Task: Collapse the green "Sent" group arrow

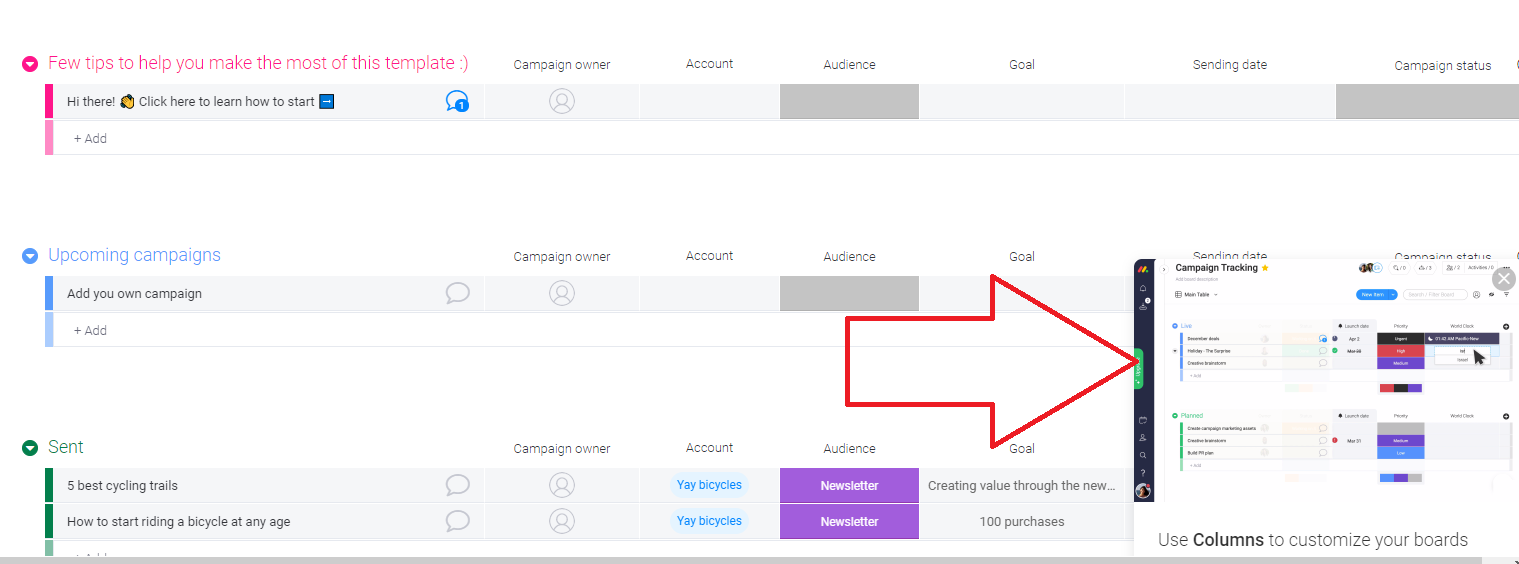Action: click(30, 448)
